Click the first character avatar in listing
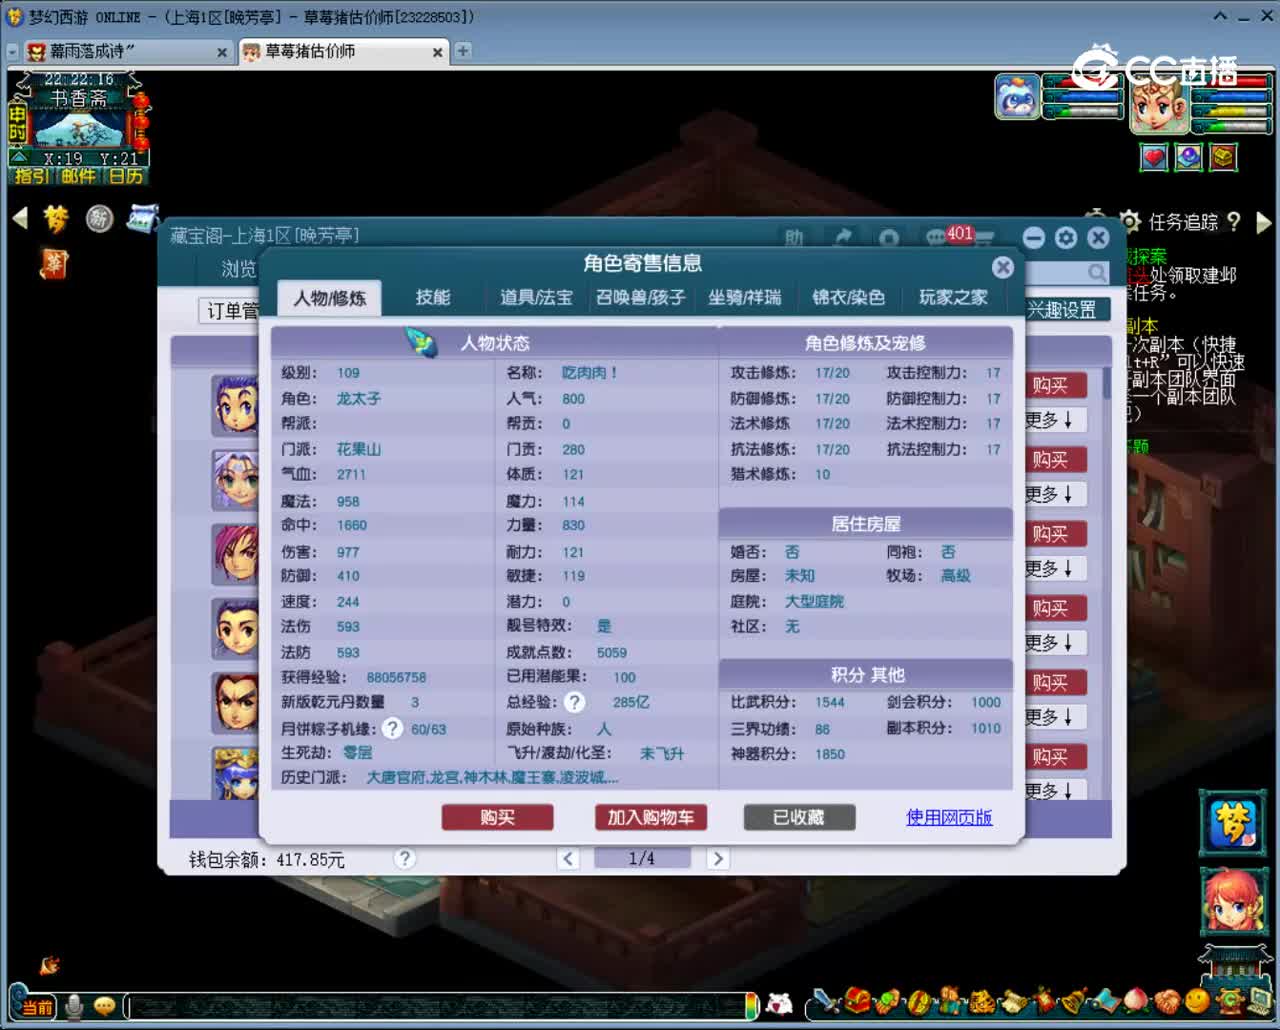 tap(236, 406)
